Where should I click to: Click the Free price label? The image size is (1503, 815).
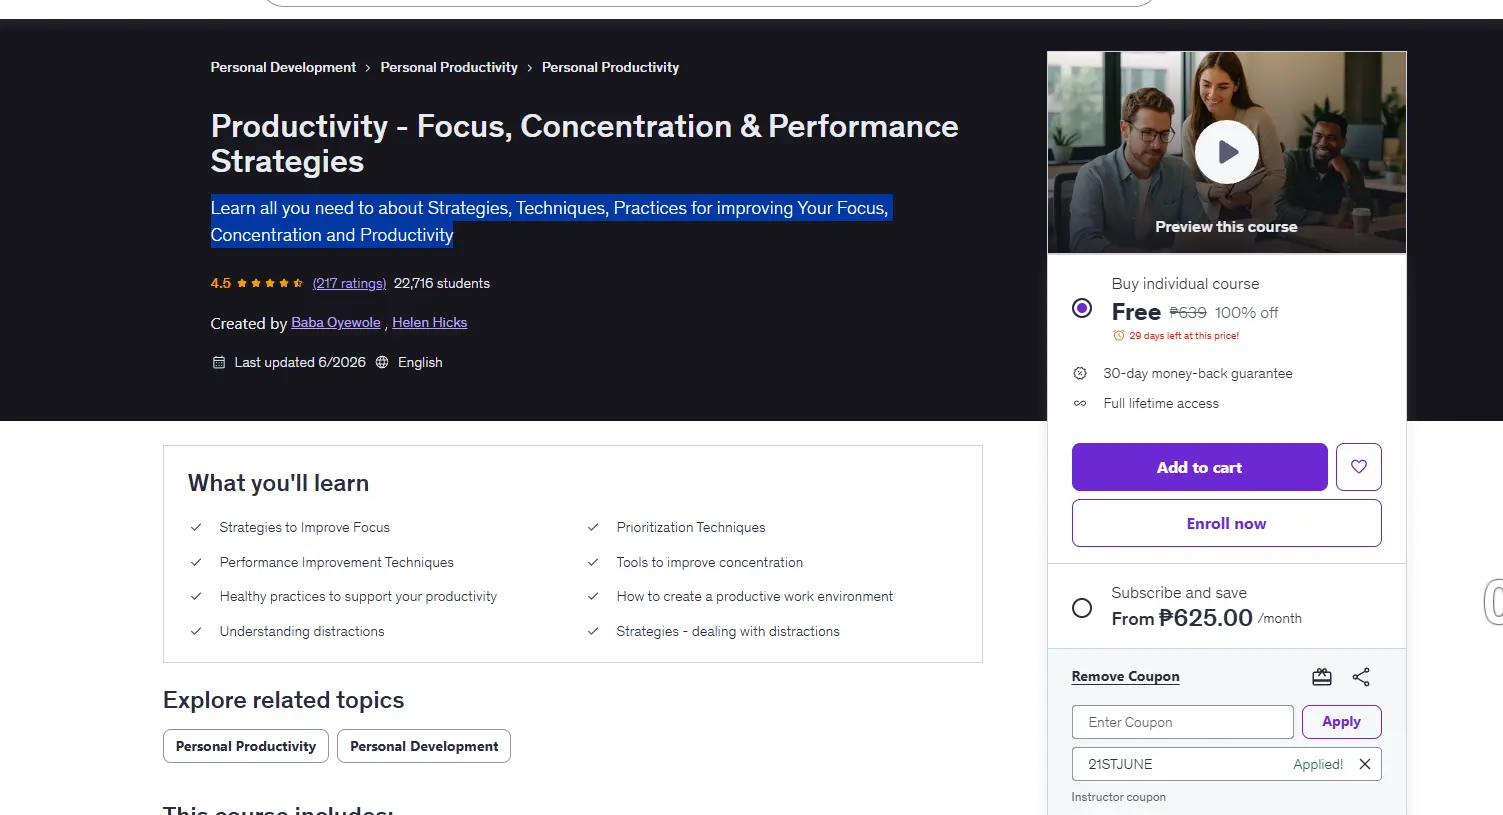[x=1136, y=312]
